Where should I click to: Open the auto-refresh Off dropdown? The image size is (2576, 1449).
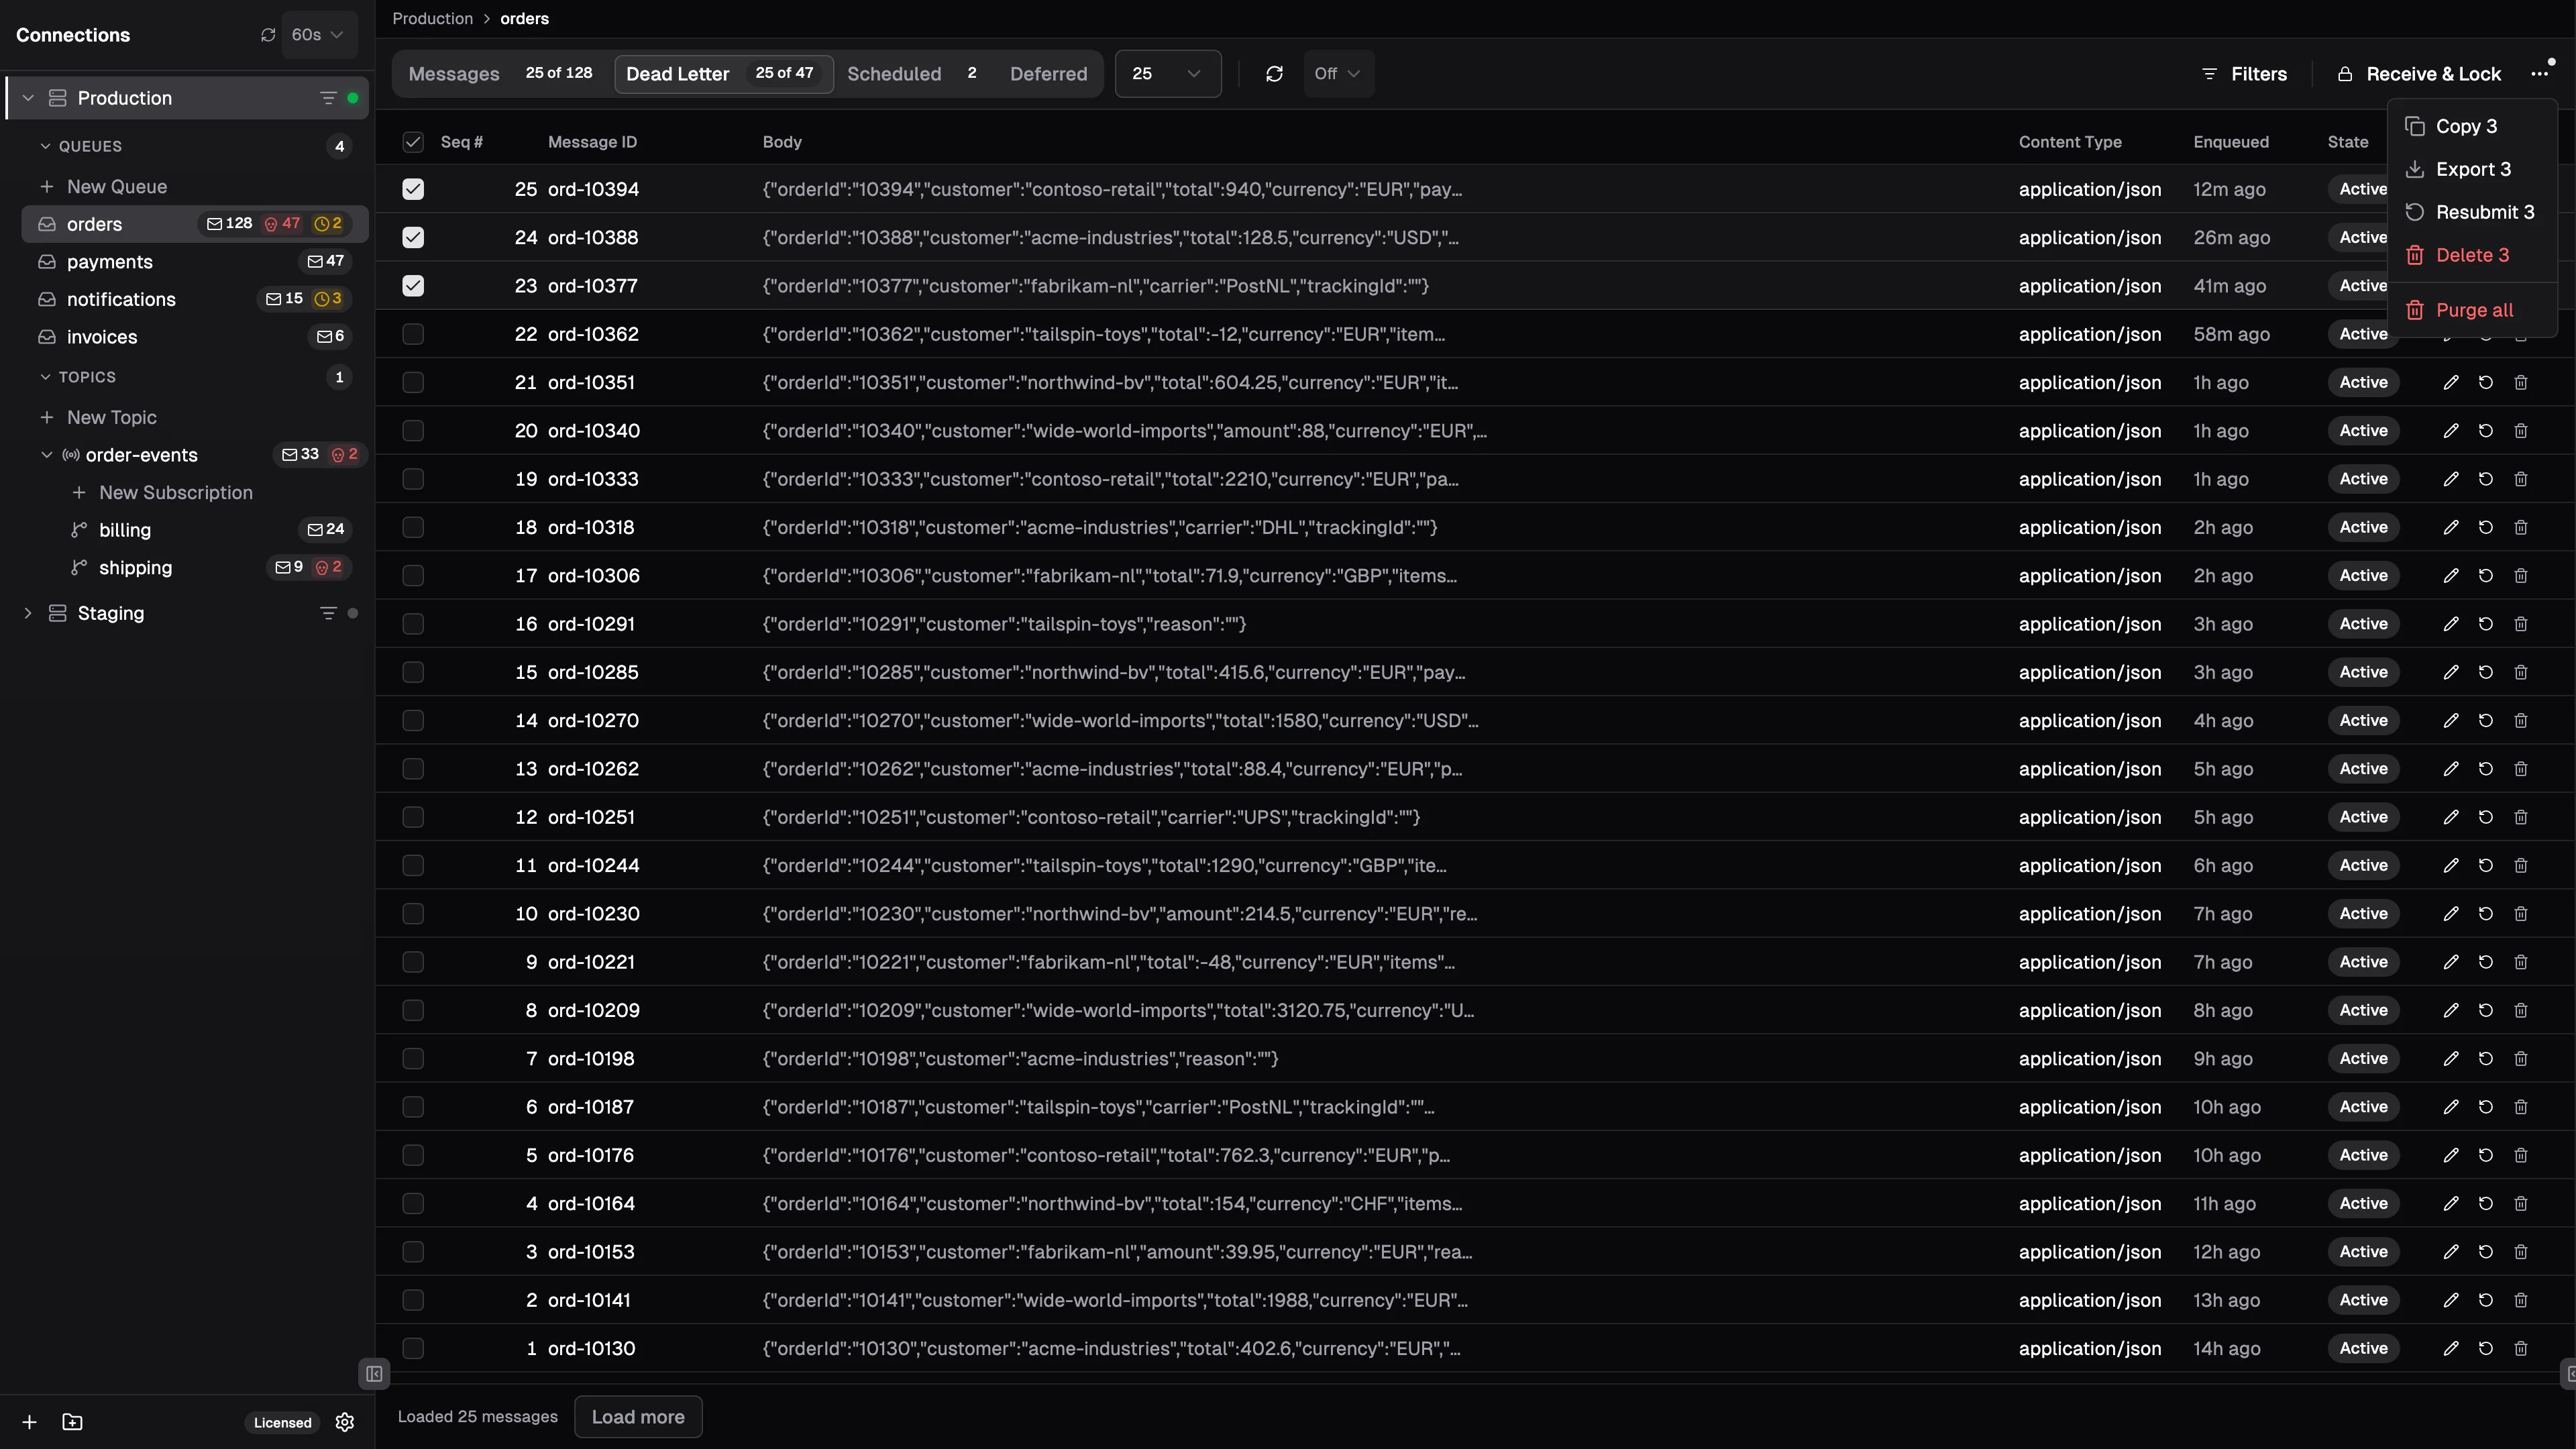(x=1338, y=74)
